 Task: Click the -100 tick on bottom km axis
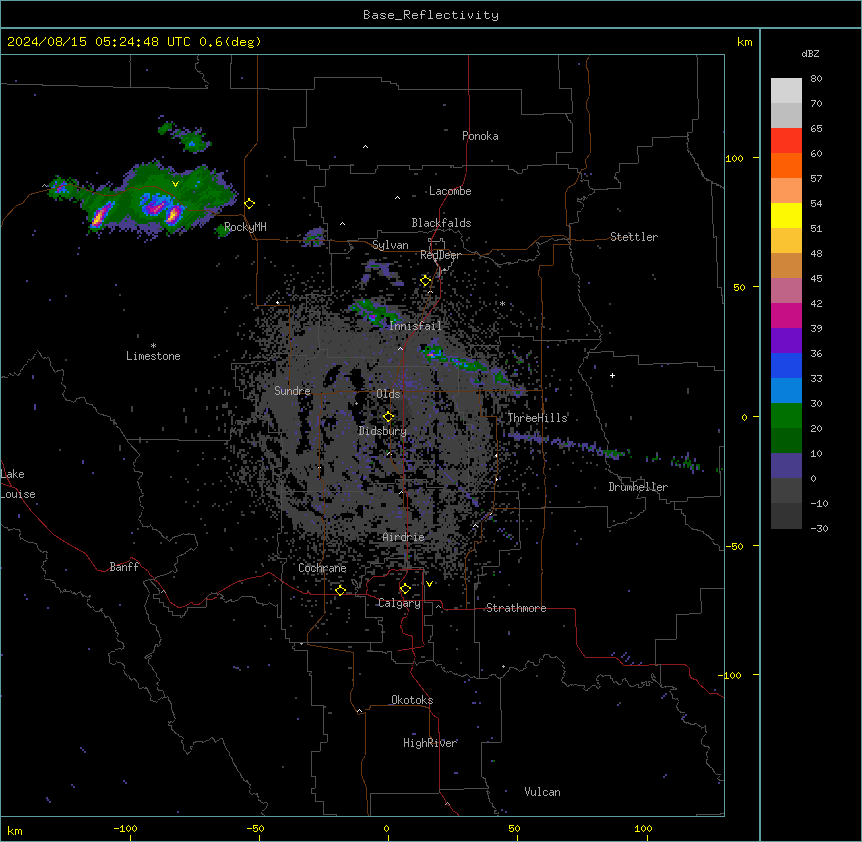click(125, 828)
